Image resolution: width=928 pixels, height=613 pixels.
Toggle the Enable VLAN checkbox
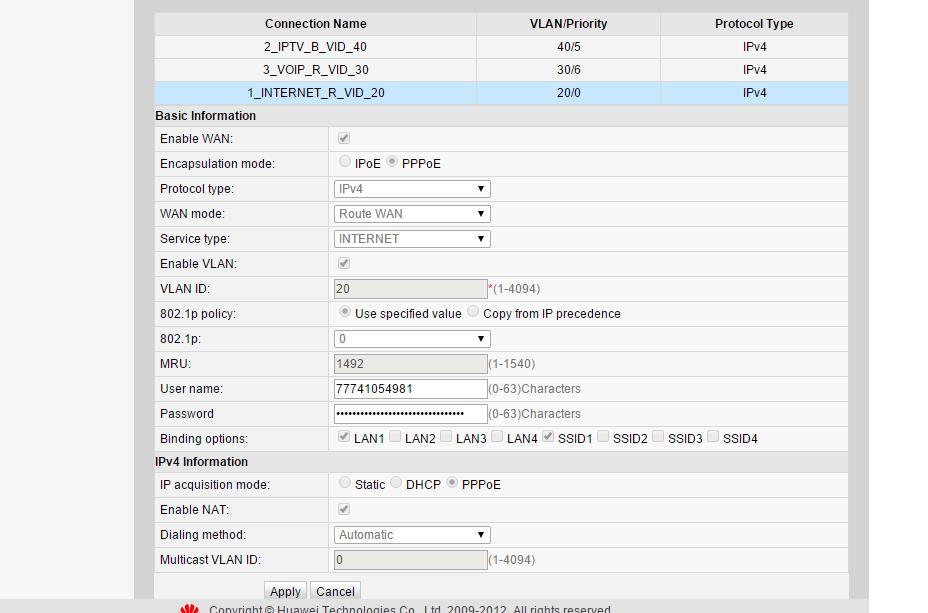(x=344, y=264)
